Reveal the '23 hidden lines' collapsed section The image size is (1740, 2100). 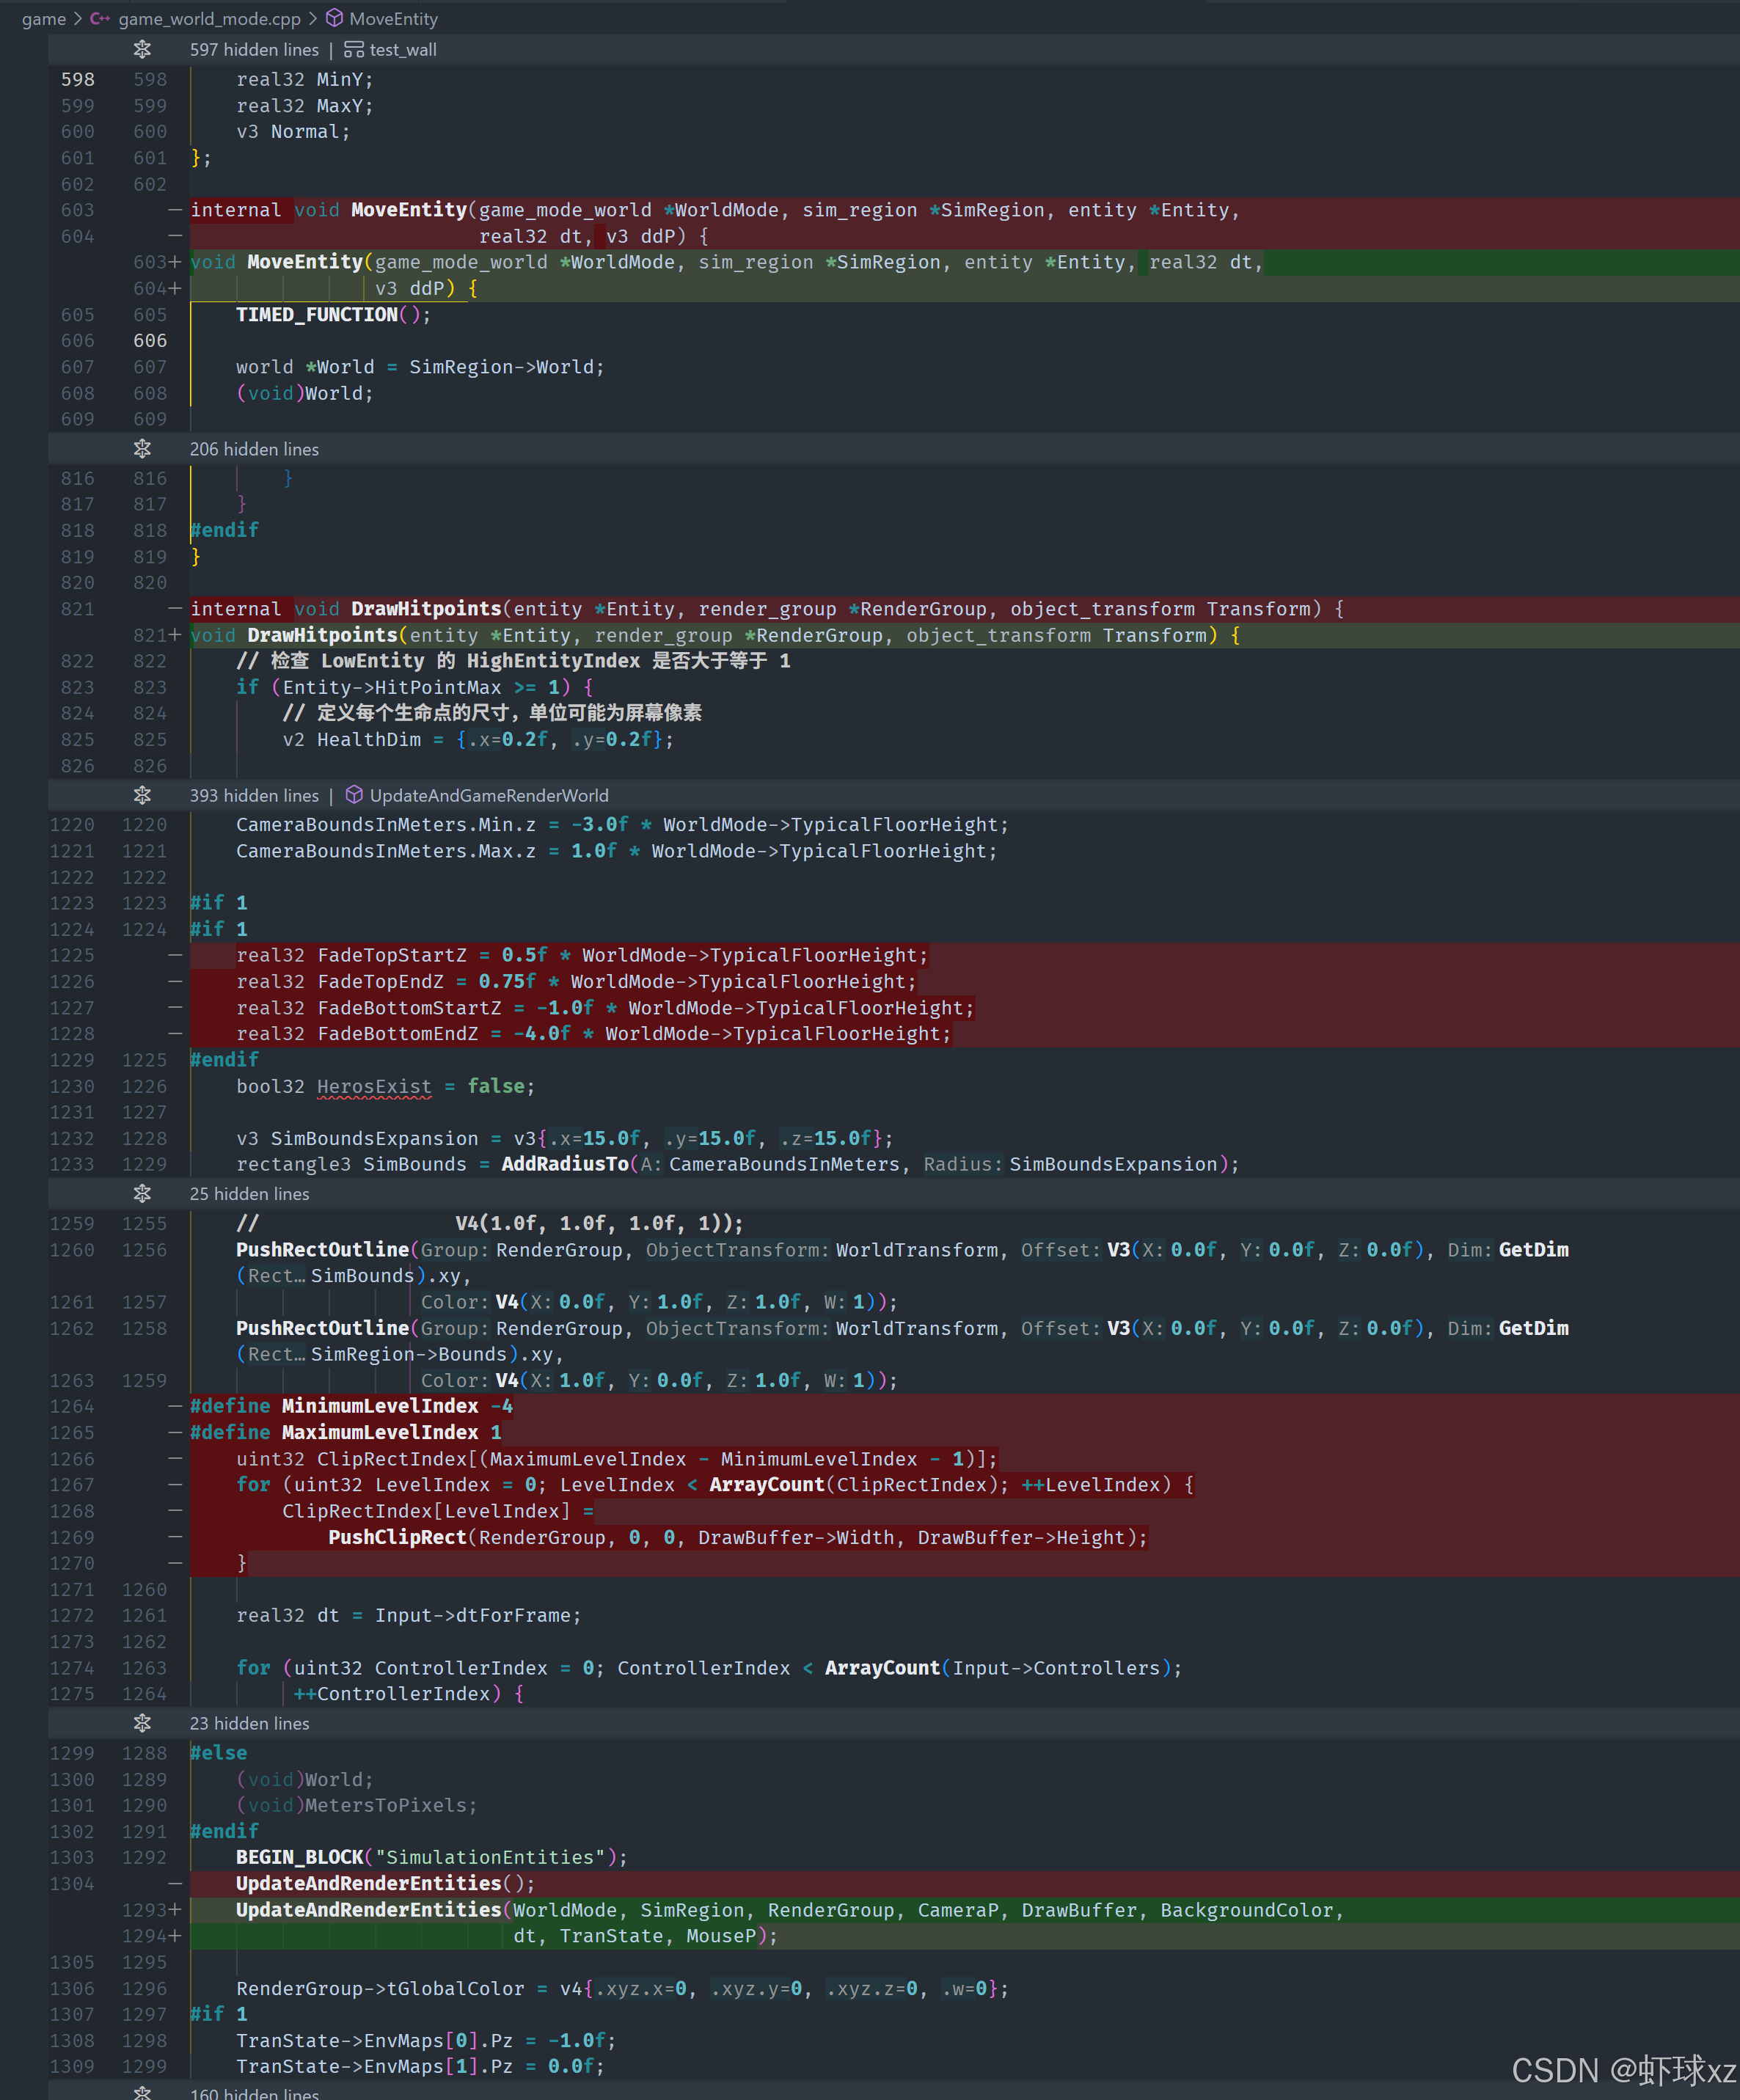point(249,1723)
